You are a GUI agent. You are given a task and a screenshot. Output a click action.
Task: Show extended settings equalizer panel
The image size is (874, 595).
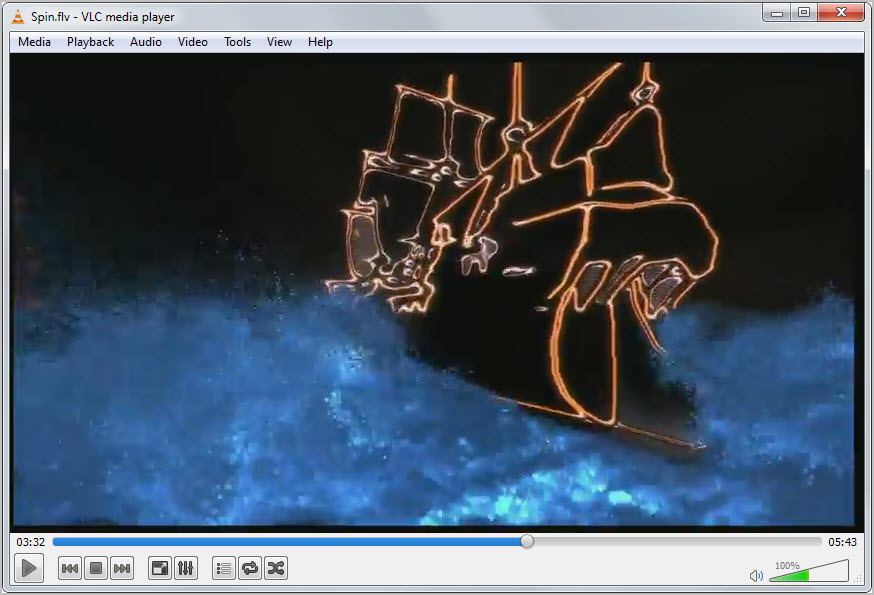[x=186, y=568]
